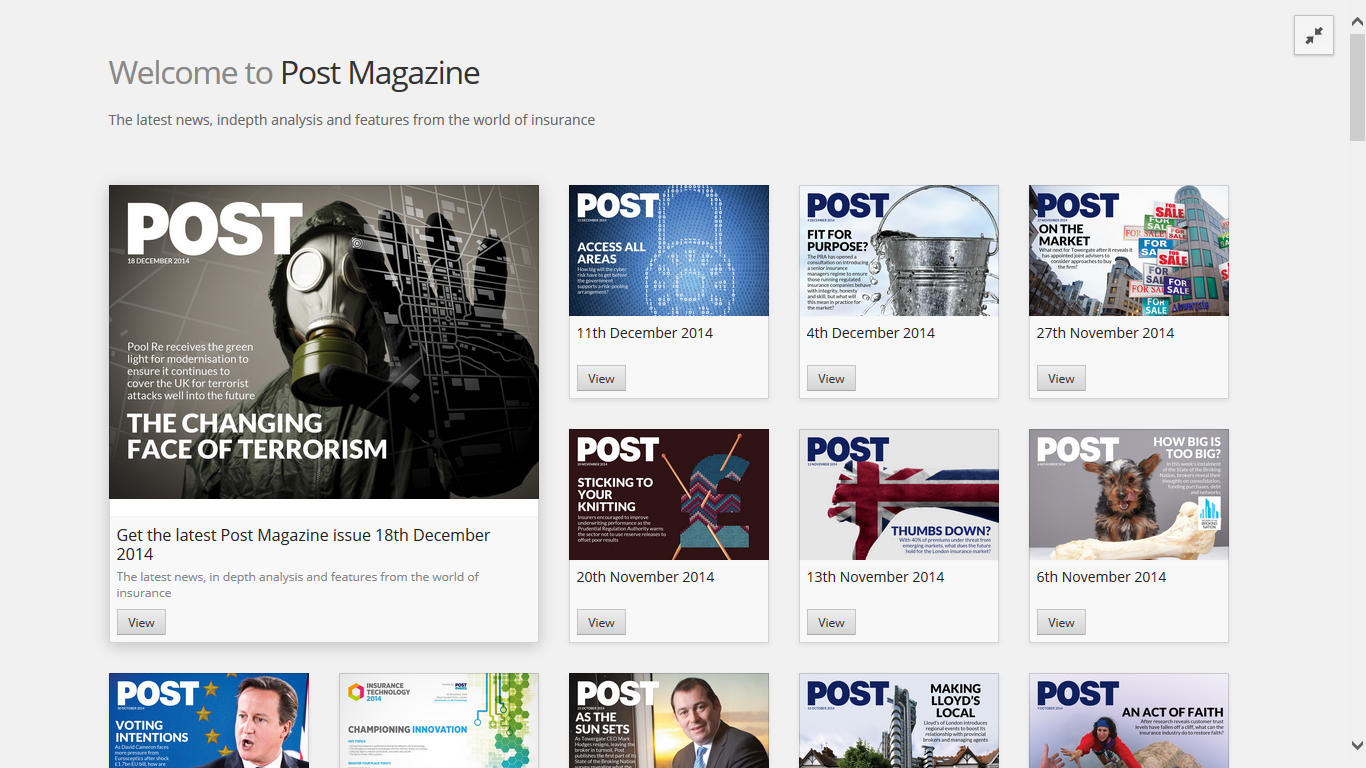Click View for the 4th December 2014 issue

tap(830, 377)
